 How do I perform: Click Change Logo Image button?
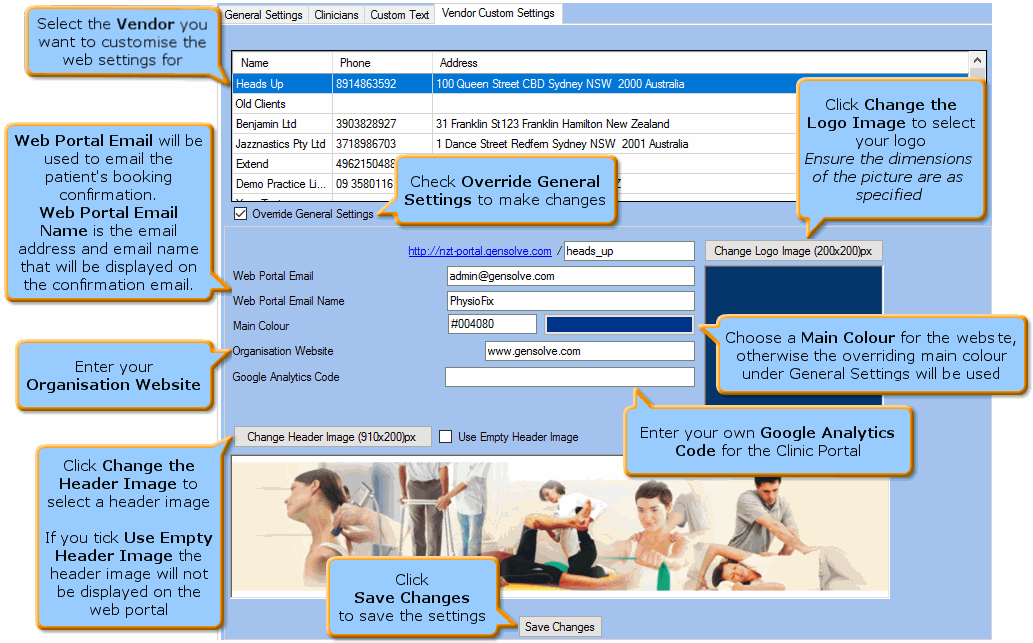[794, 251]
